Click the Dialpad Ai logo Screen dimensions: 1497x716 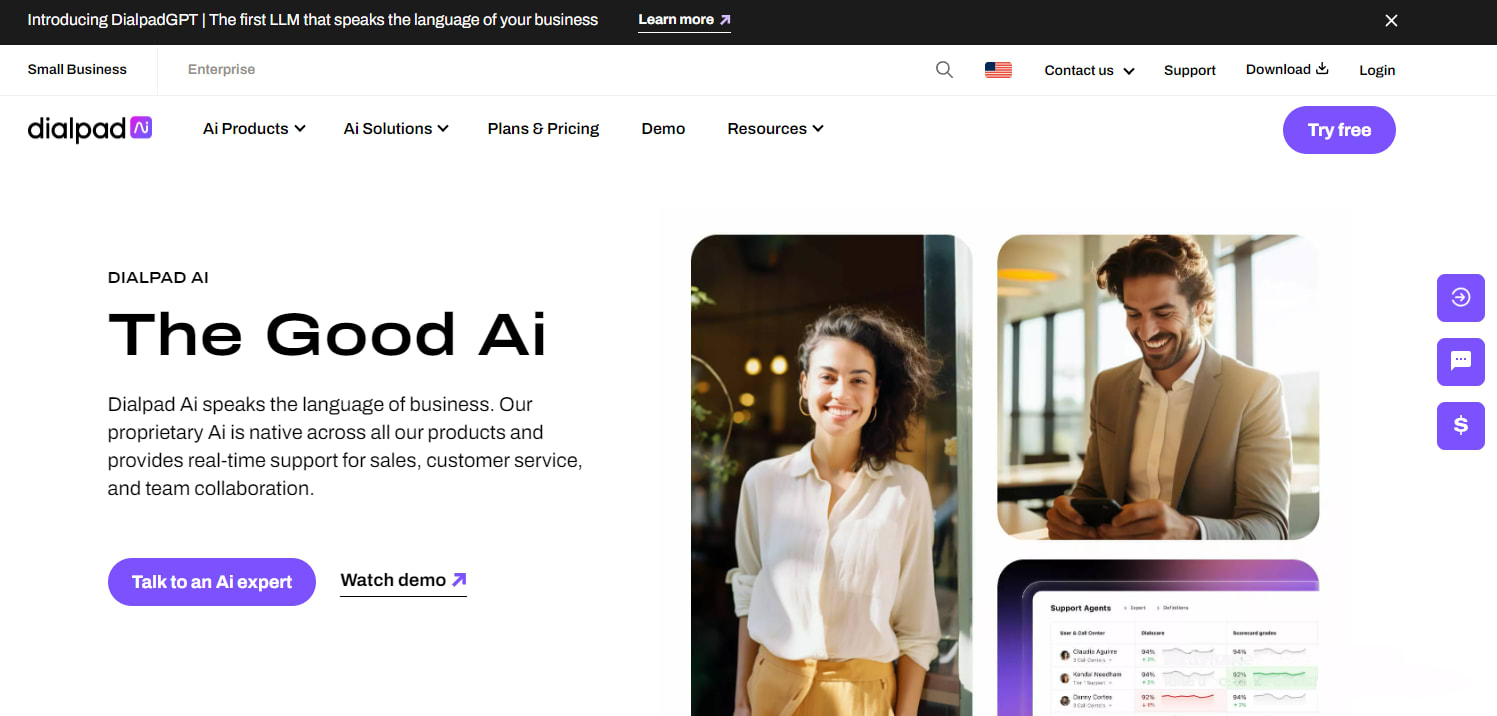90,129
